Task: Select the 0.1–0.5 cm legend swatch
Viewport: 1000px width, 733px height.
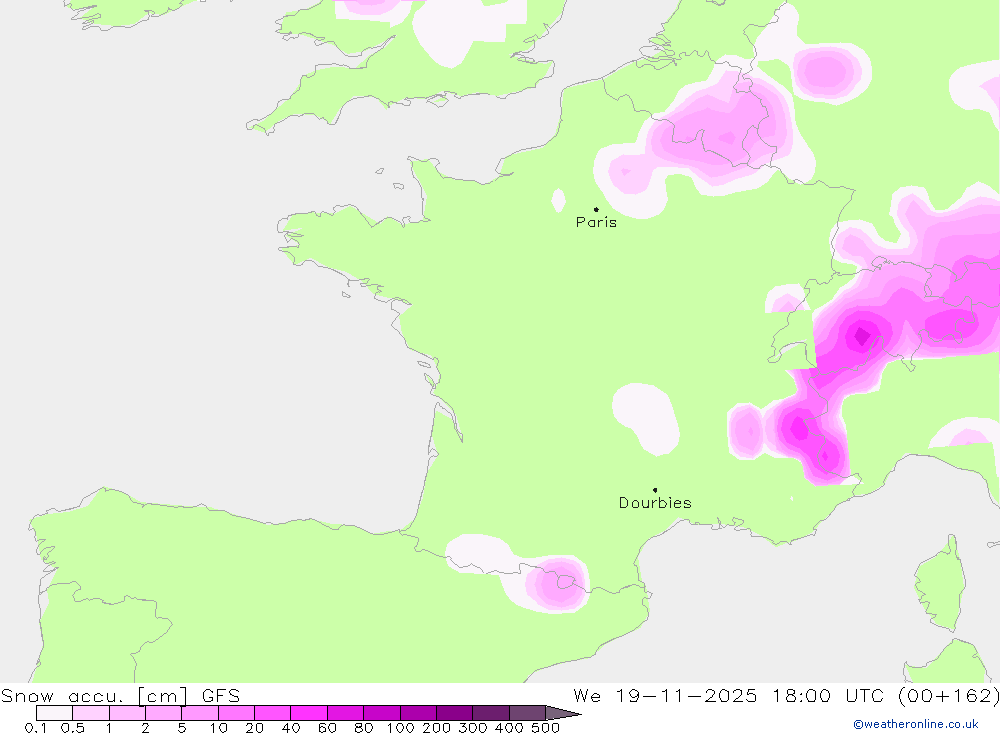Action: click(x=54, y=713)
